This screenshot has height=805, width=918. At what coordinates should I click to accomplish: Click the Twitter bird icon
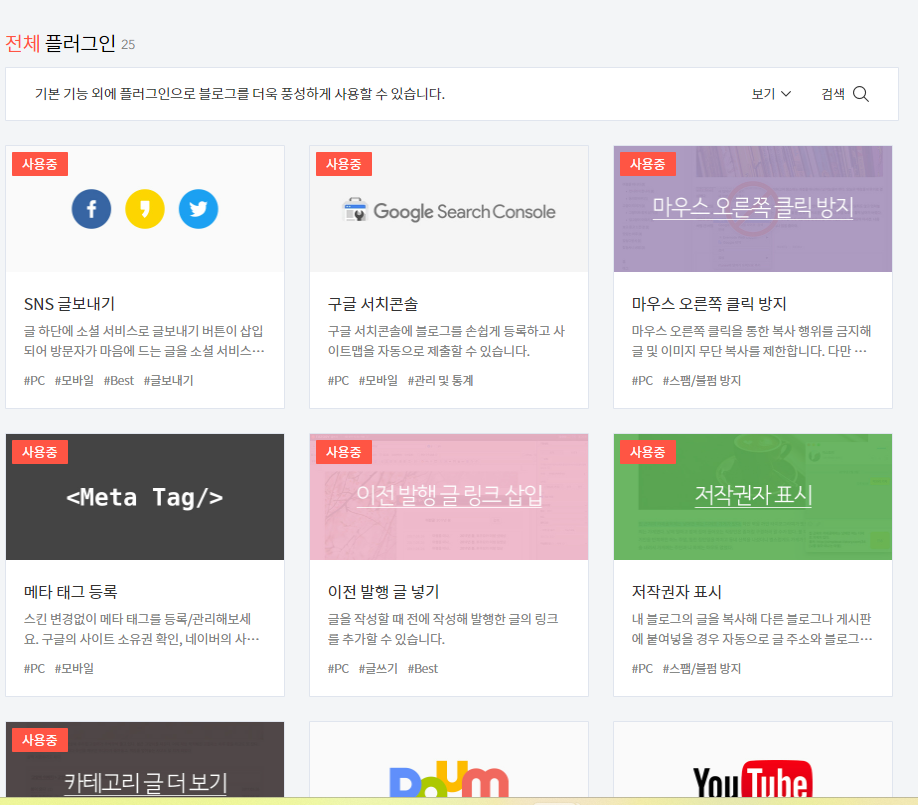pyautogui.click(x=198, y=209)
